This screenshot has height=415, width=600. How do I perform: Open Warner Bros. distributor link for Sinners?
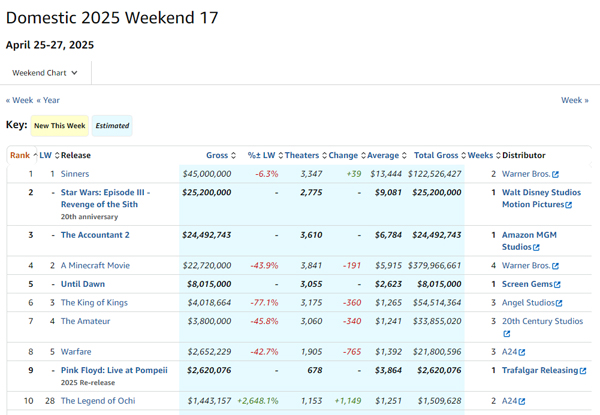pos(526,174)
